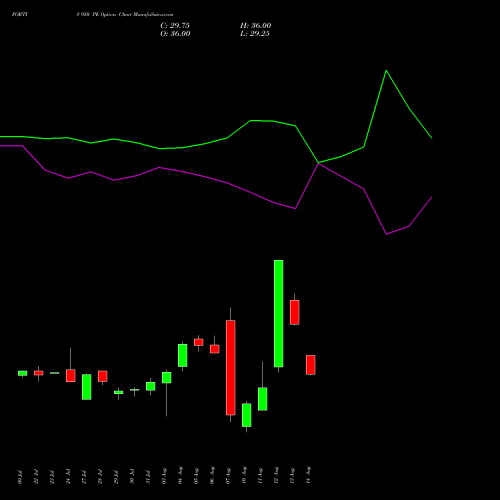Click the green indicator line's highest peak
Screen dimensions: 500x500
pyautogui.click(x=386, y=71)
